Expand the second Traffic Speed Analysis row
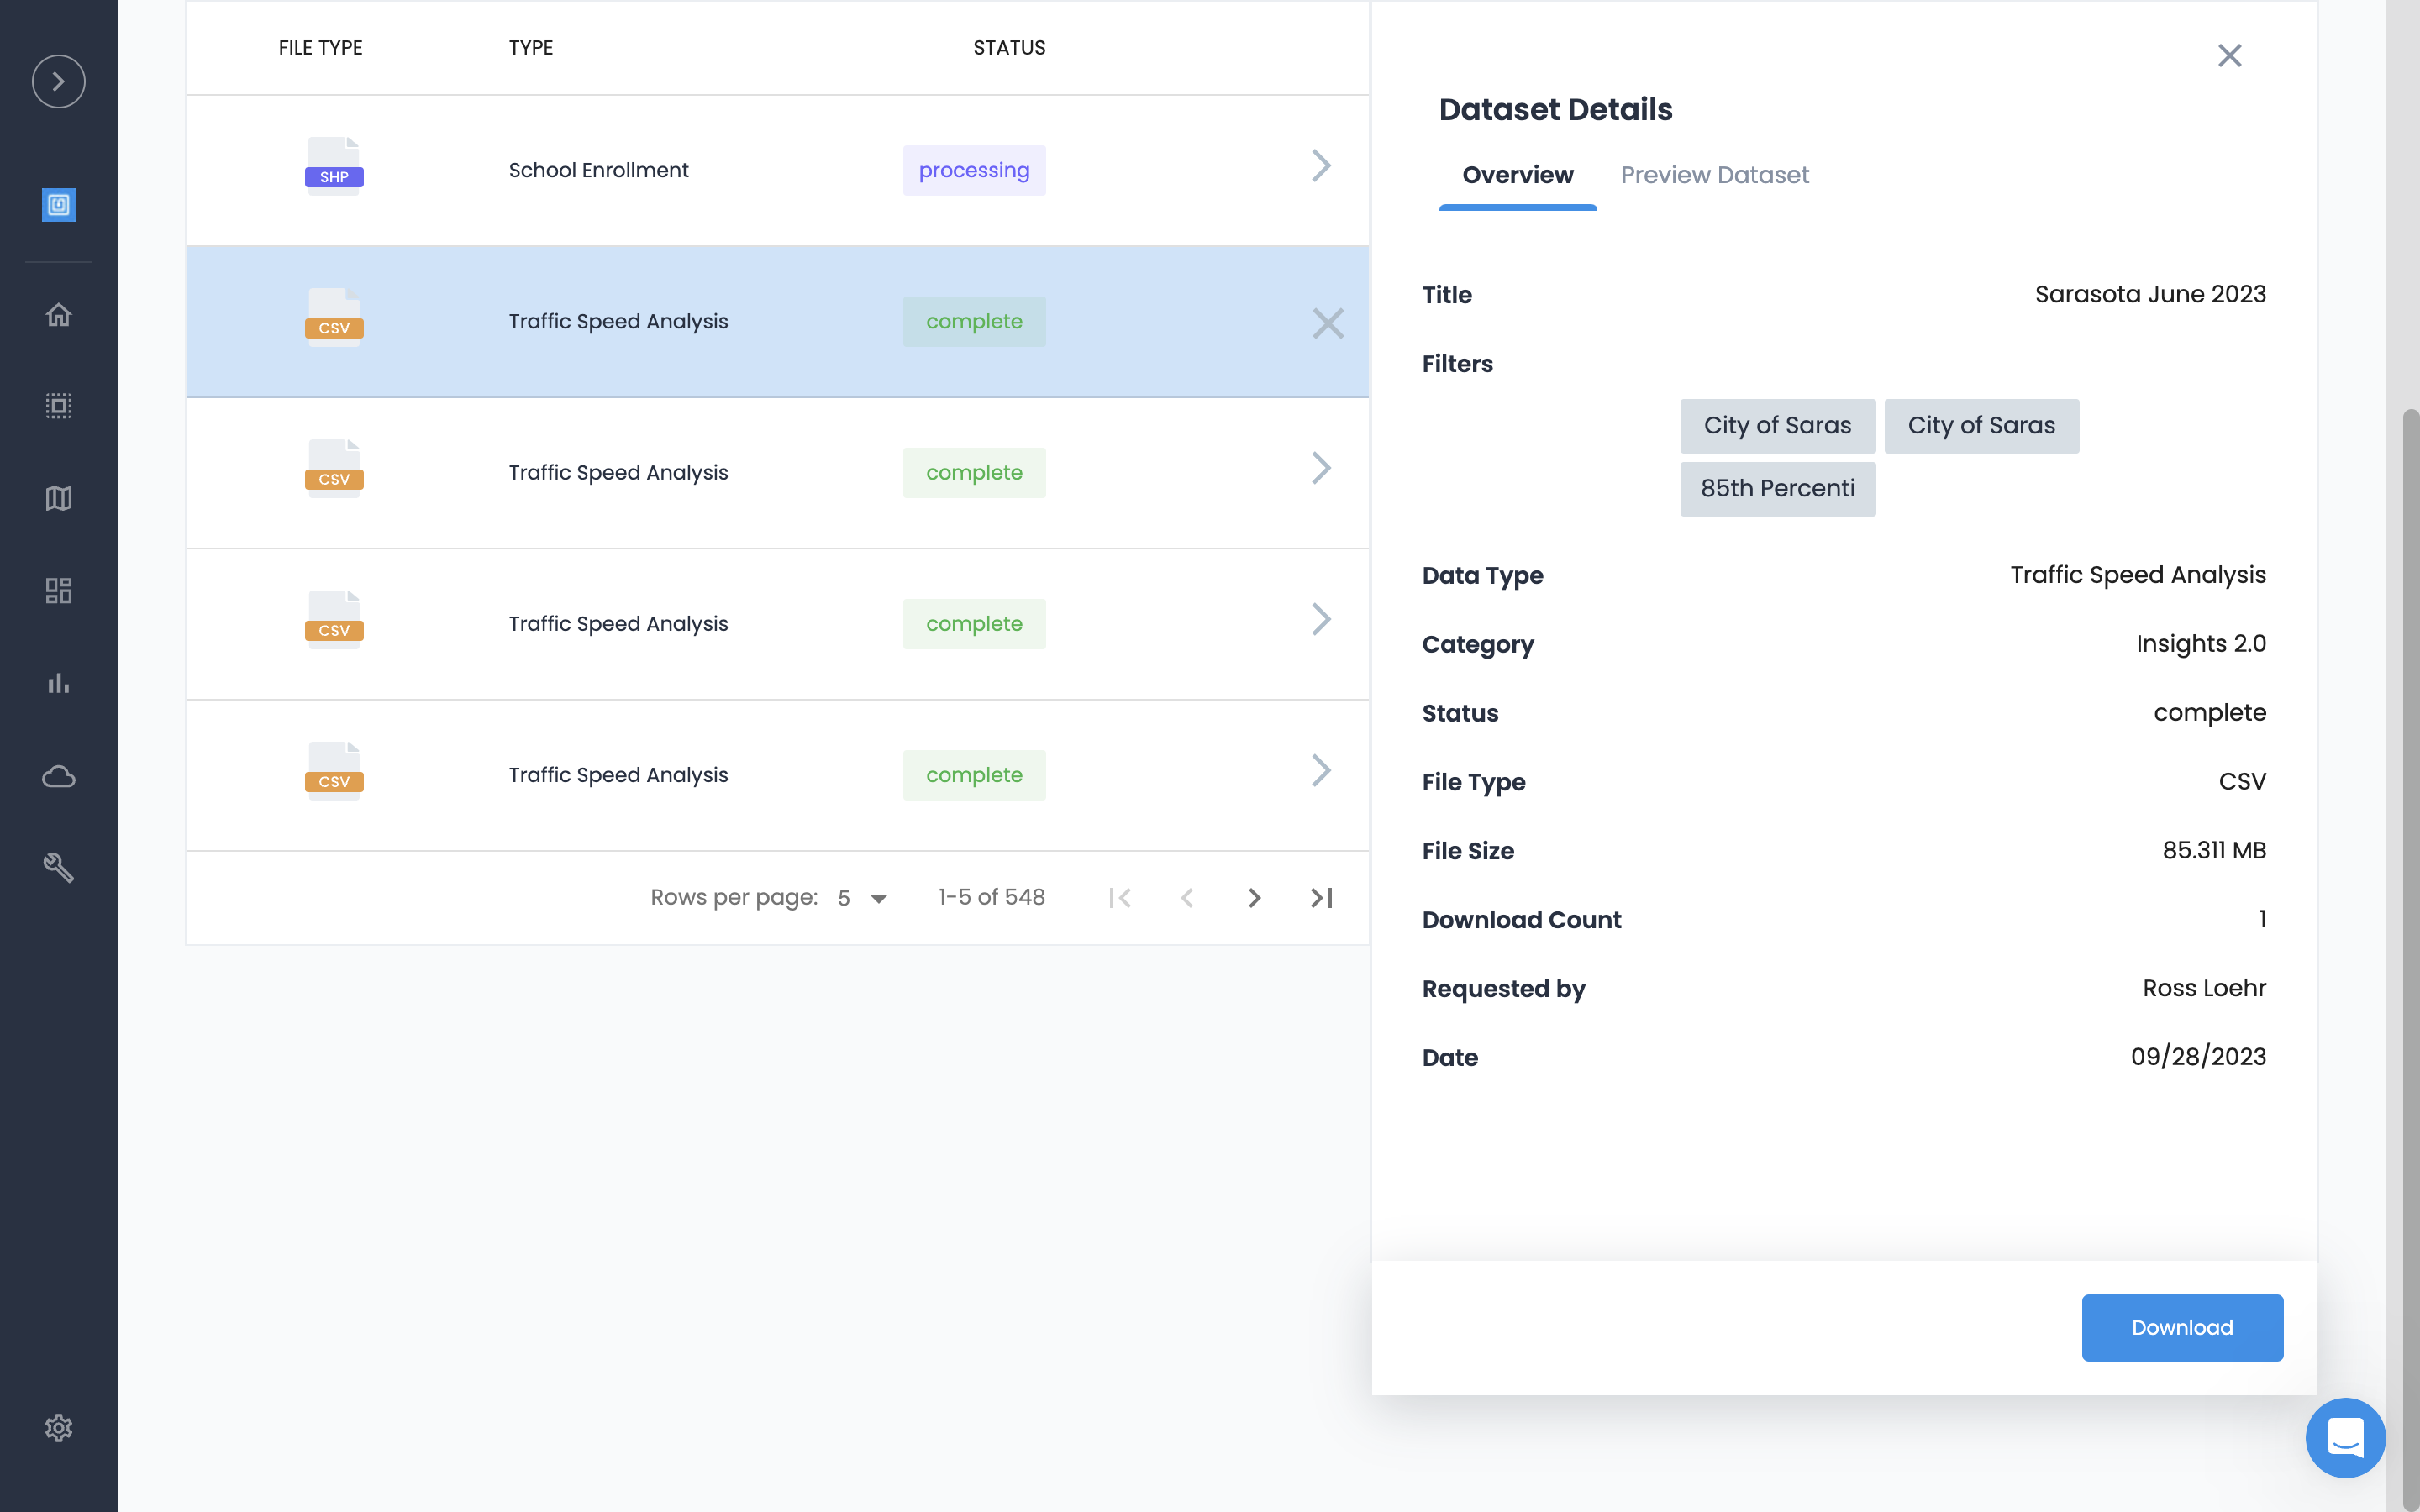Image resolution: width=2420 pixels, height=1512 pixels. 1321,468
